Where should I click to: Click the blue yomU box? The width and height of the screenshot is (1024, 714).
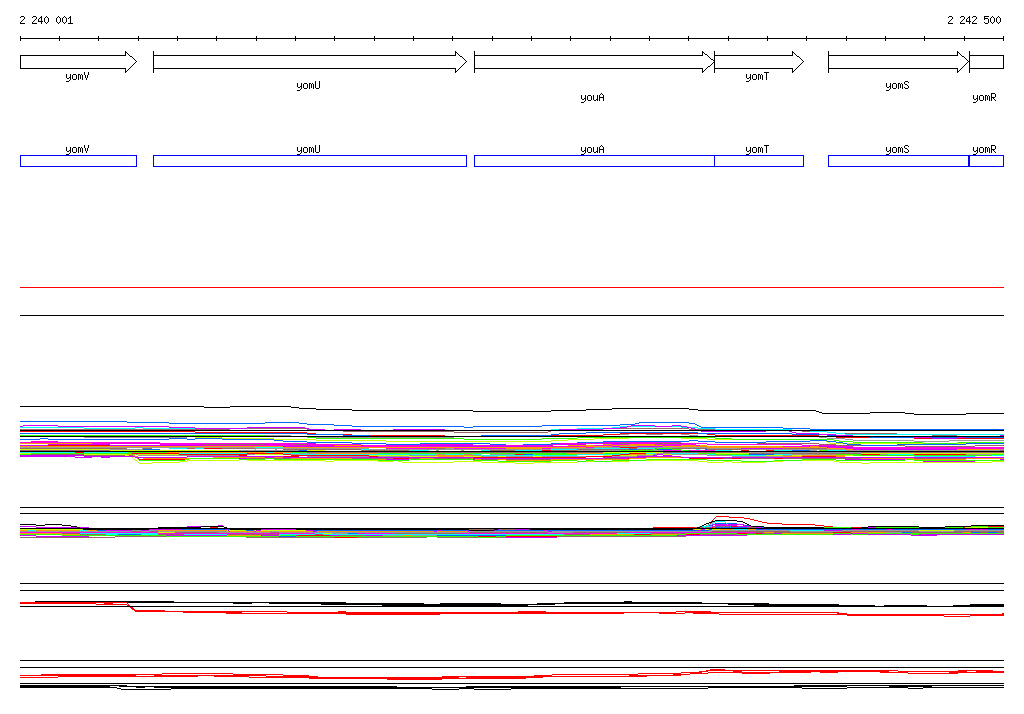tap(310, 161)
